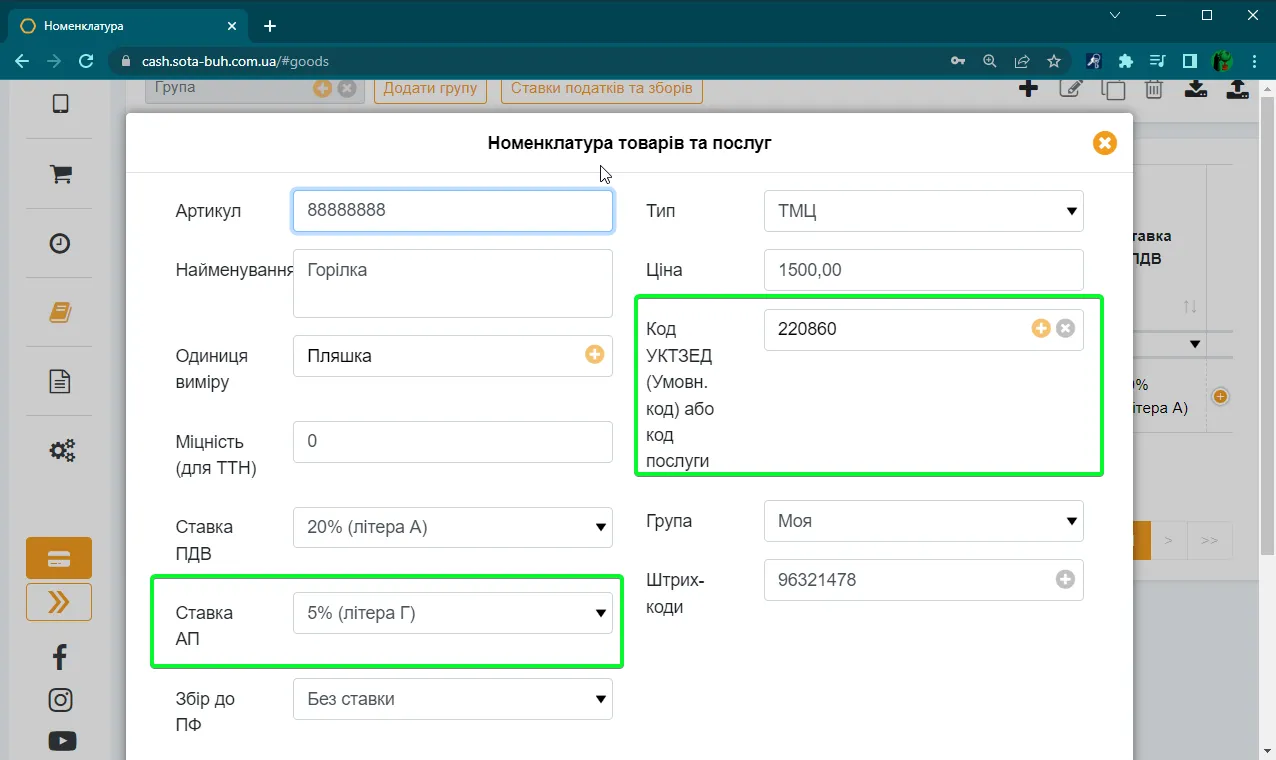Open the orange book catalog icon
Viewport: 1276px width, 760px height.
tap(60, 313)
